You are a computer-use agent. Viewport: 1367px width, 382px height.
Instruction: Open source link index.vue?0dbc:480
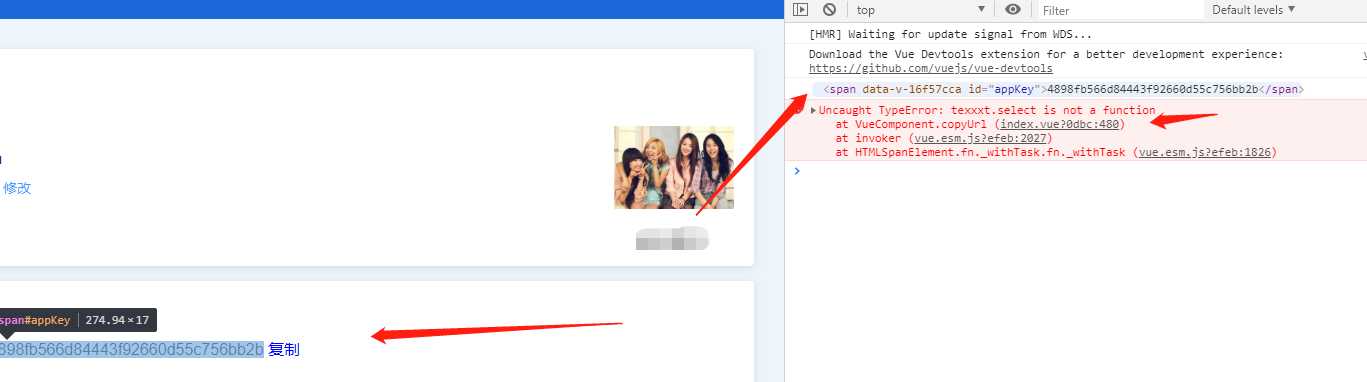click(x=1059, y=124)
